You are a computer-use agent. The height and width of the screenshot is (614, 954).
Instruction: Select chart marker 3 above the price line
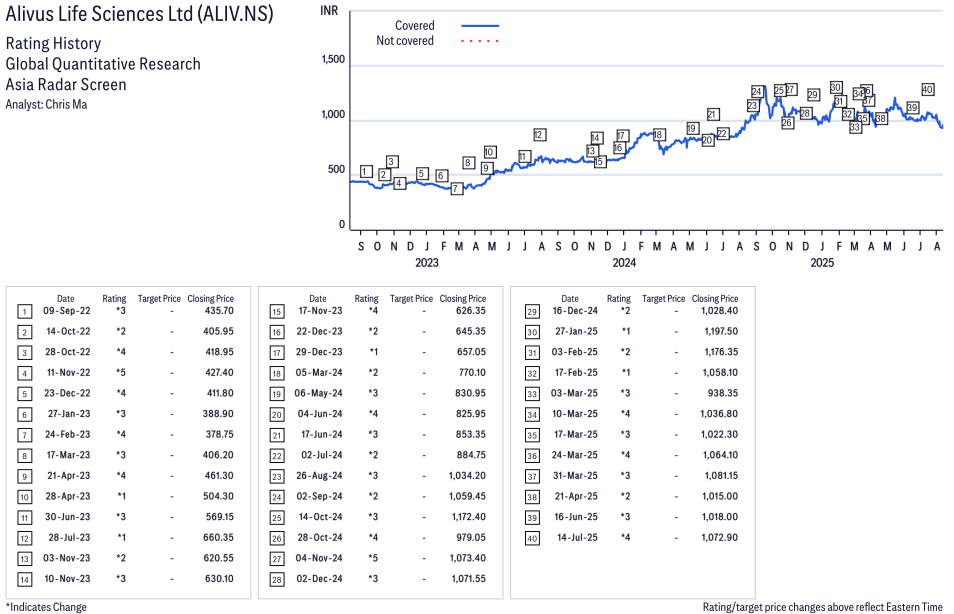pos(392,162)
